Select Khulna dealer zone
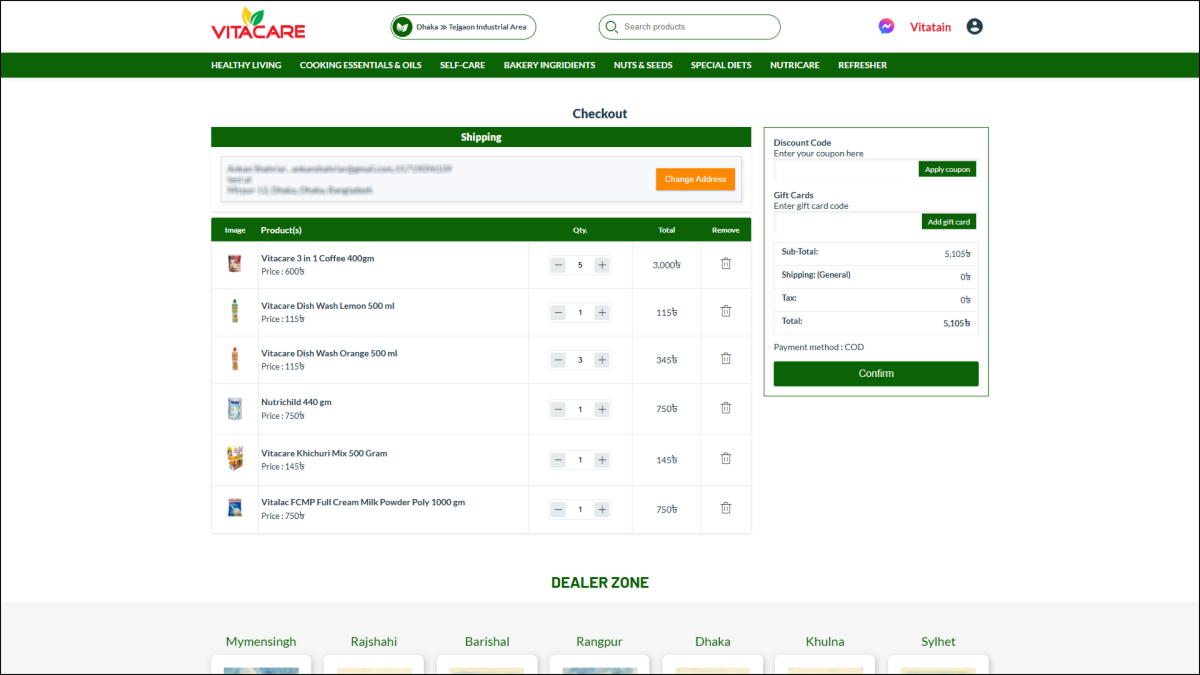The width and height of the screenshot is (1200, 675). click(x=825, y=641)
